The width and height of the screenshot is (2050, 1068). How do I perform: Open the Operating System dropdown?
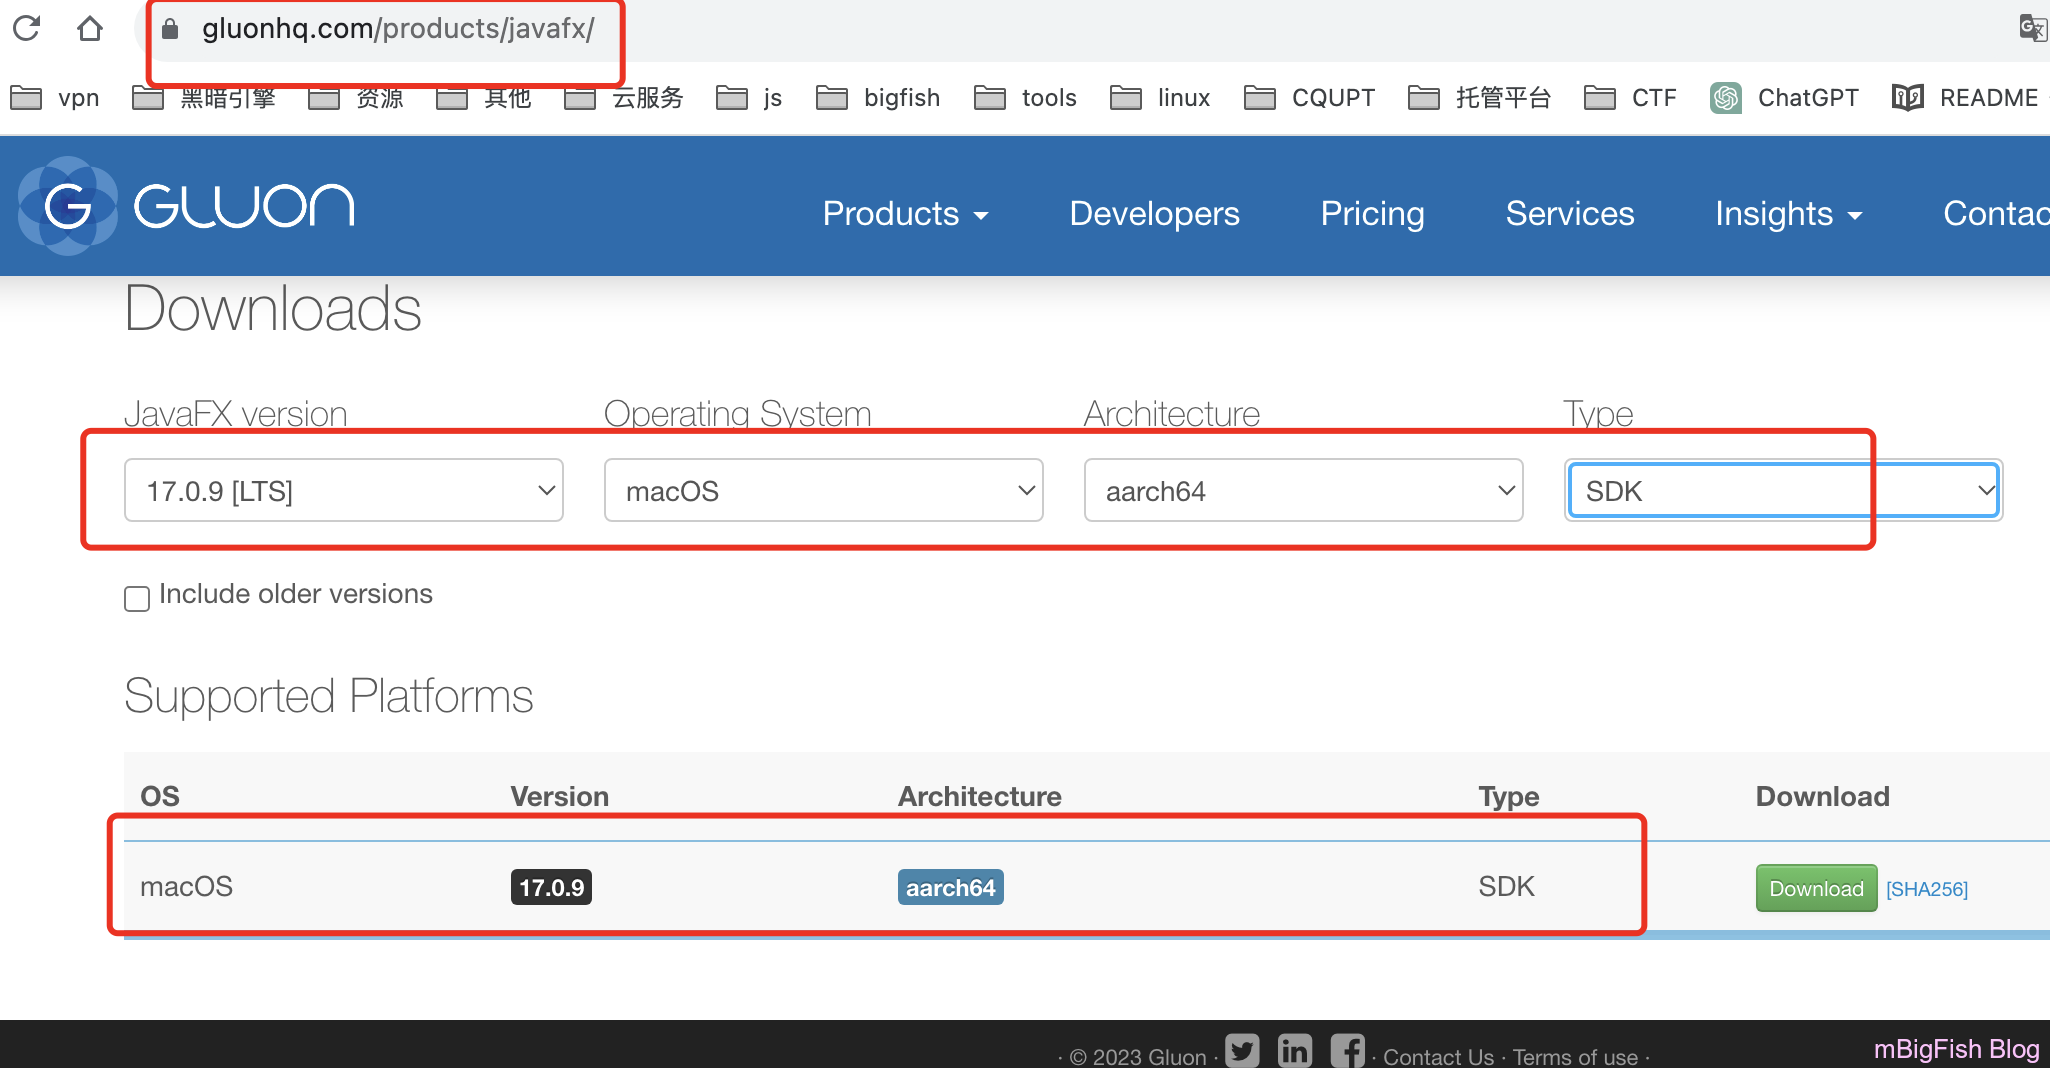pyautogui.click(x=823, y=491)
